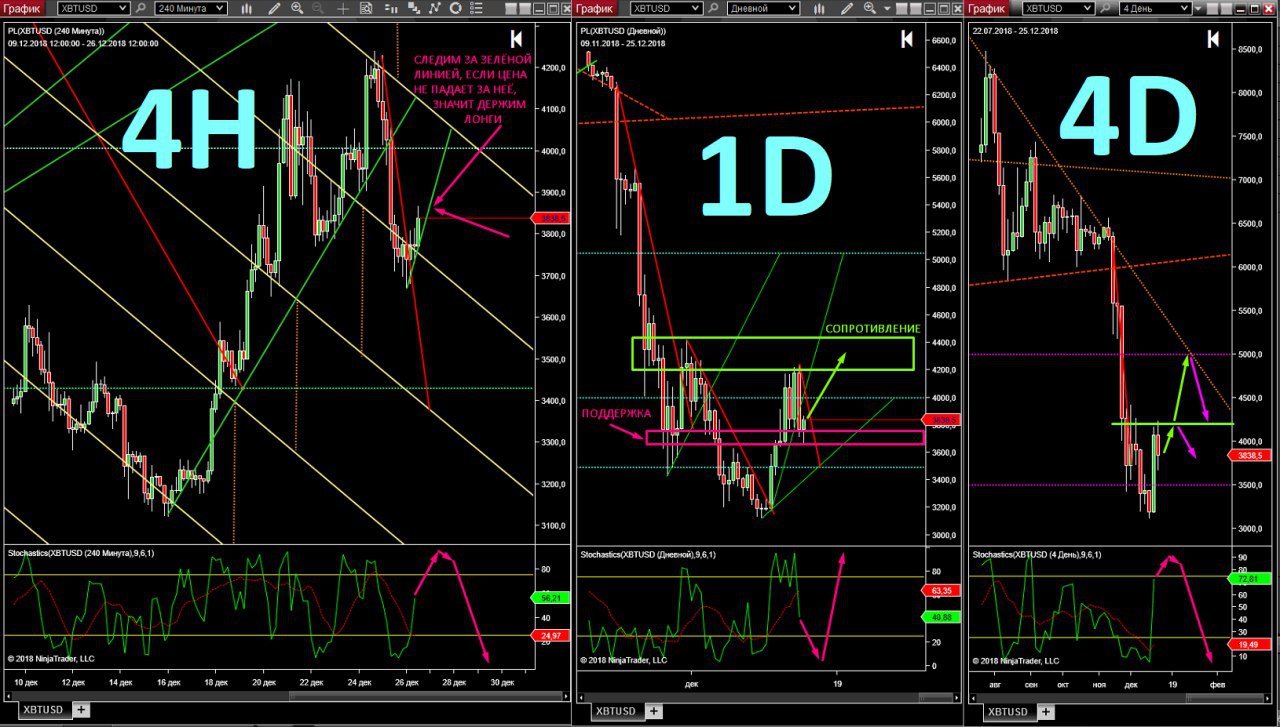Click the horizontal scrollbar thumb of 4 День chart

click(x=1226, y=698)
